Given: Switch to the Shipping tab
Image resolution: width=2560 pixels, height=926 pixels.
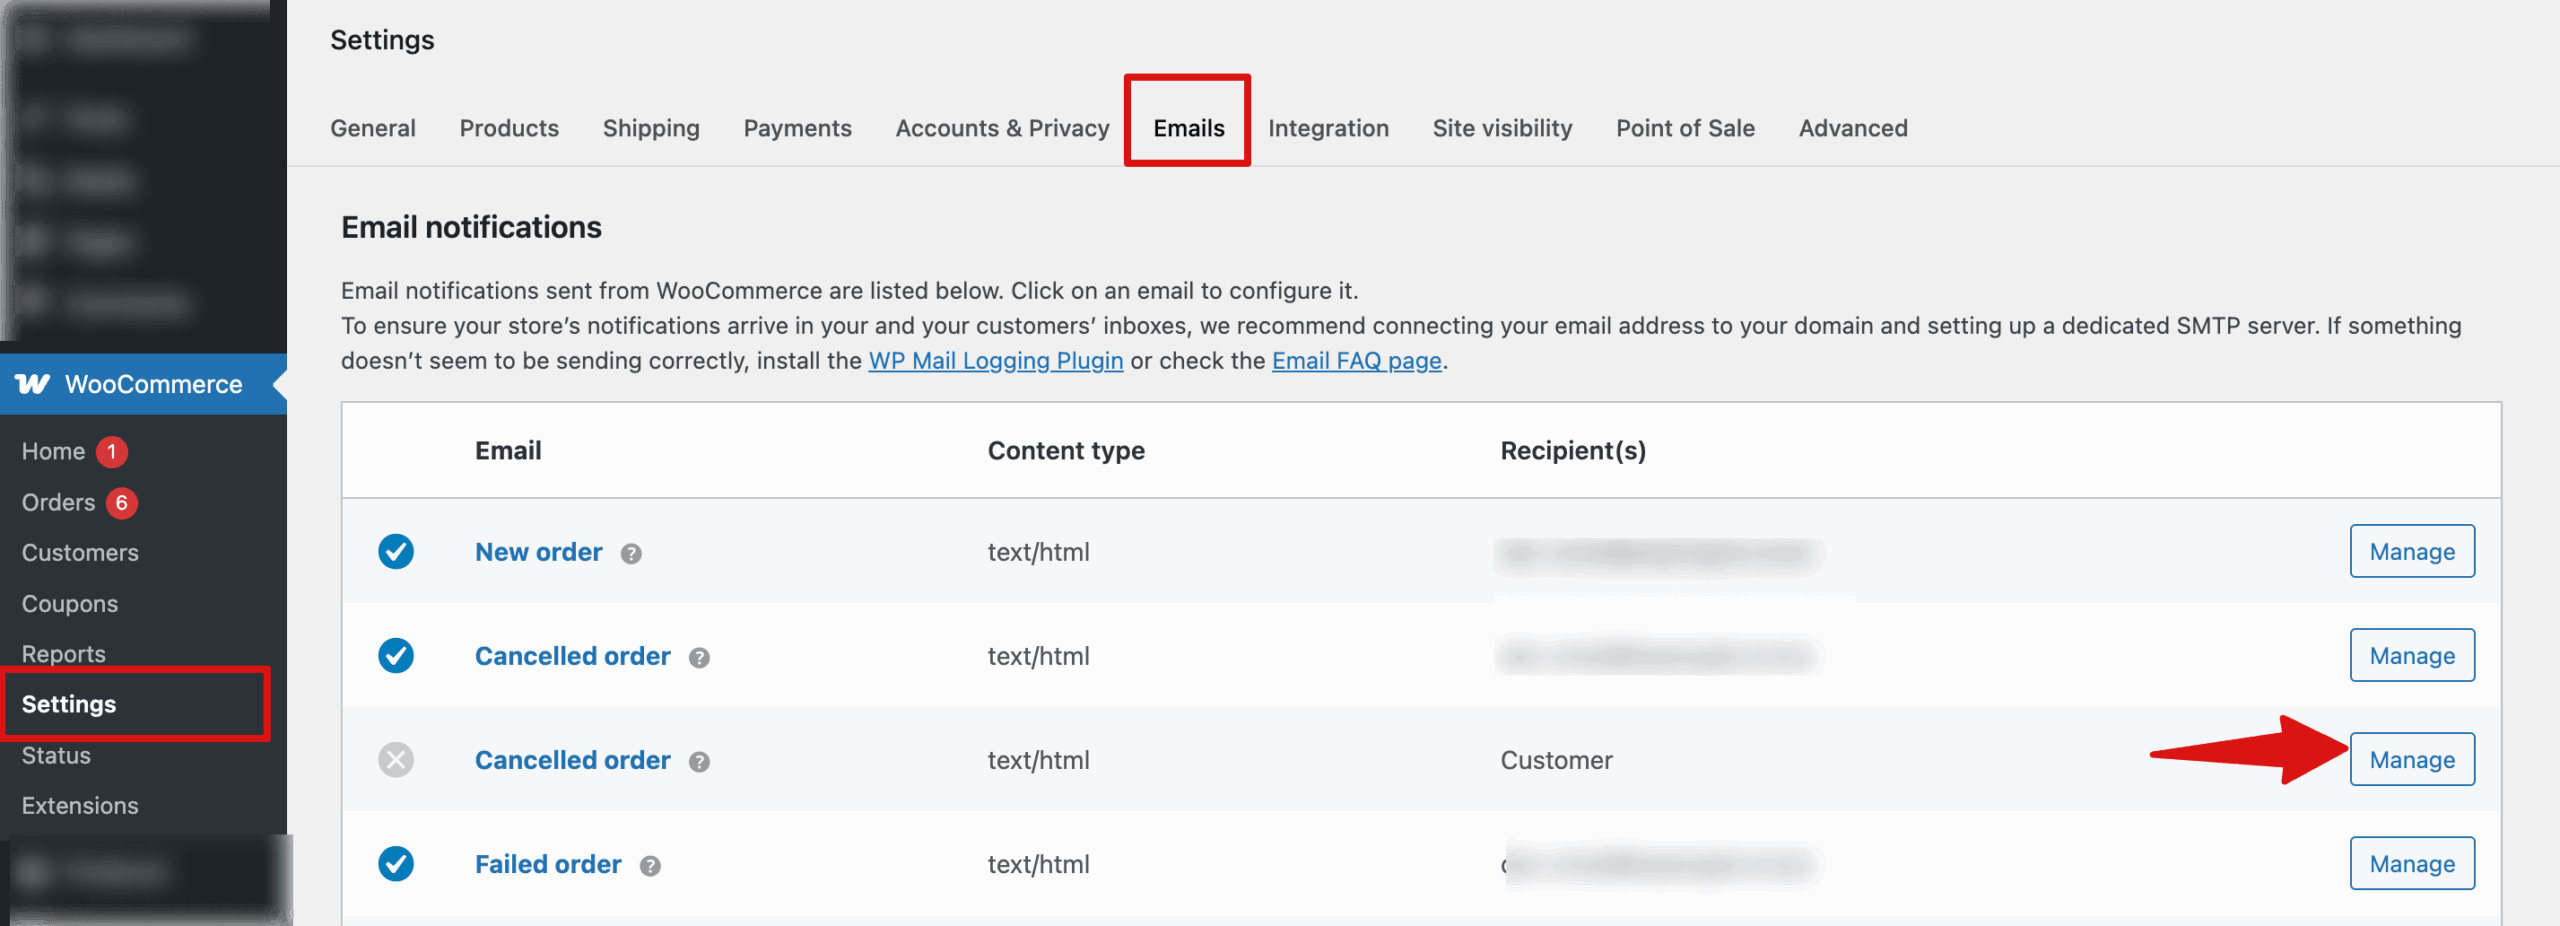Looking at the screenshot, I should (x=651, y=128).
